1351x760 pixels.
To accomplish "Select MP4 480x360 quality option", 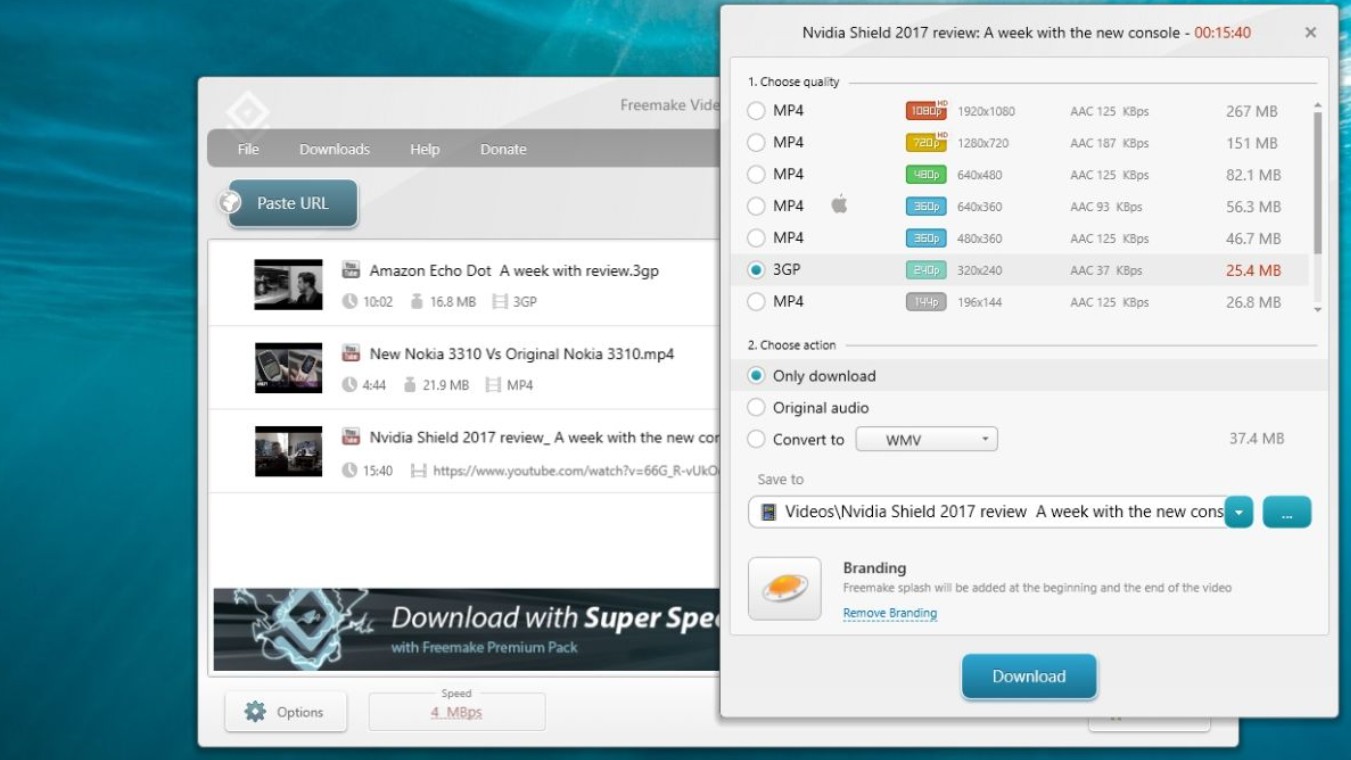I will pos(756,238).
